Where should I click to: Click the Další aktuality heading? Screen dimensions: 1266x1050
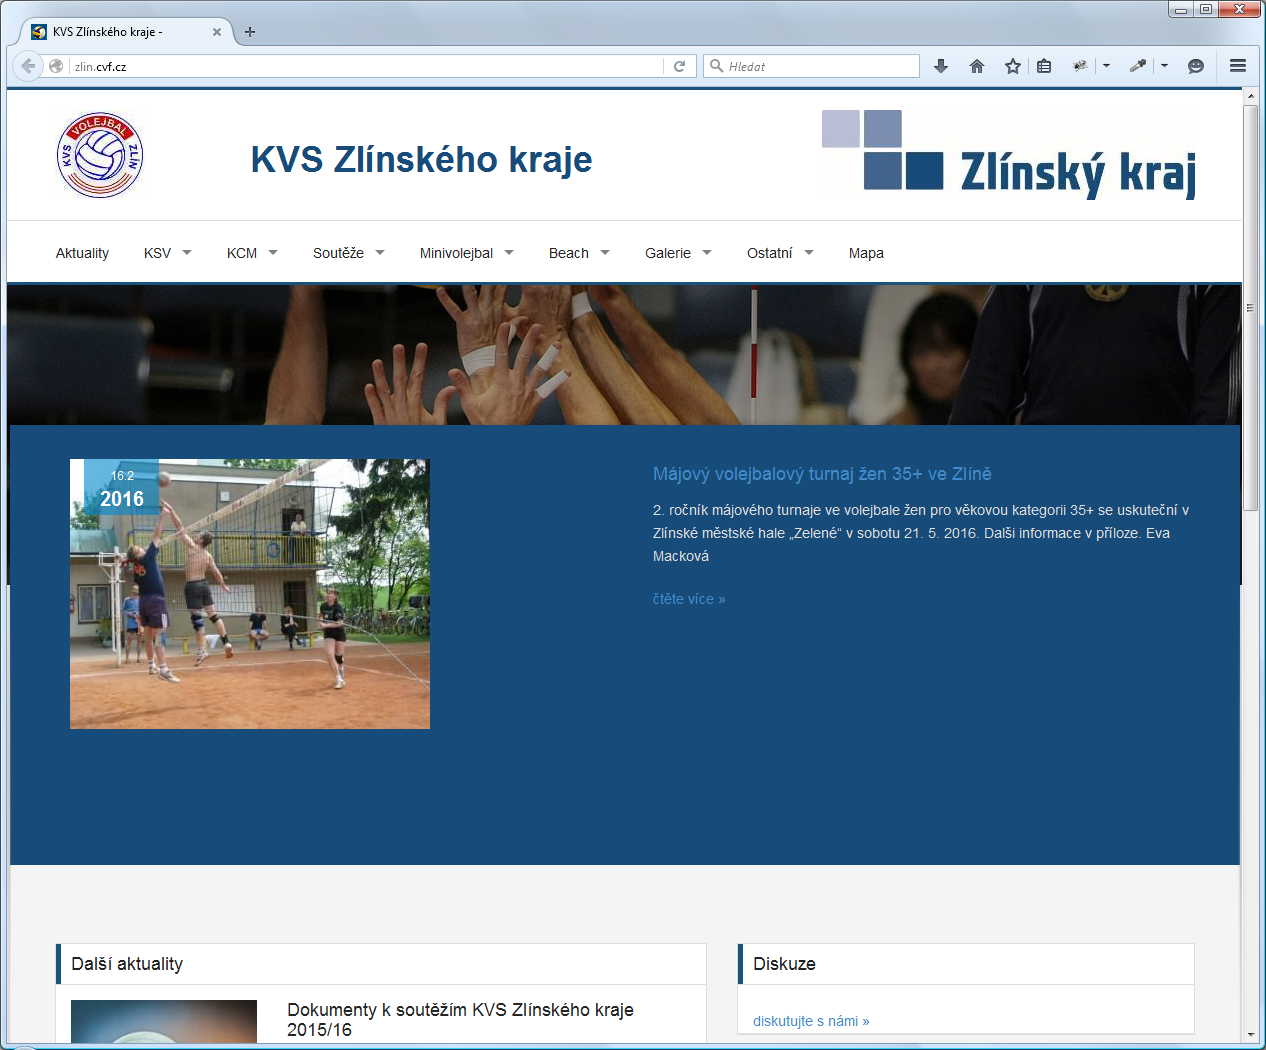tap(127, 964)
